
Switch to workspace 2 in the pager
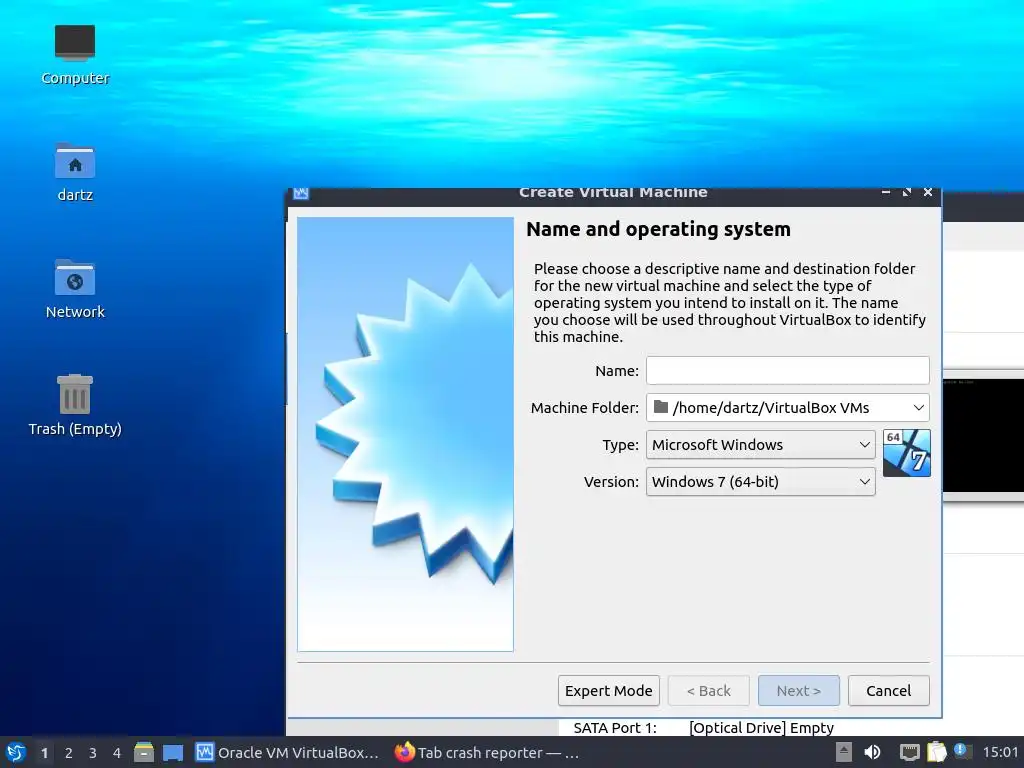pos(69,753)
